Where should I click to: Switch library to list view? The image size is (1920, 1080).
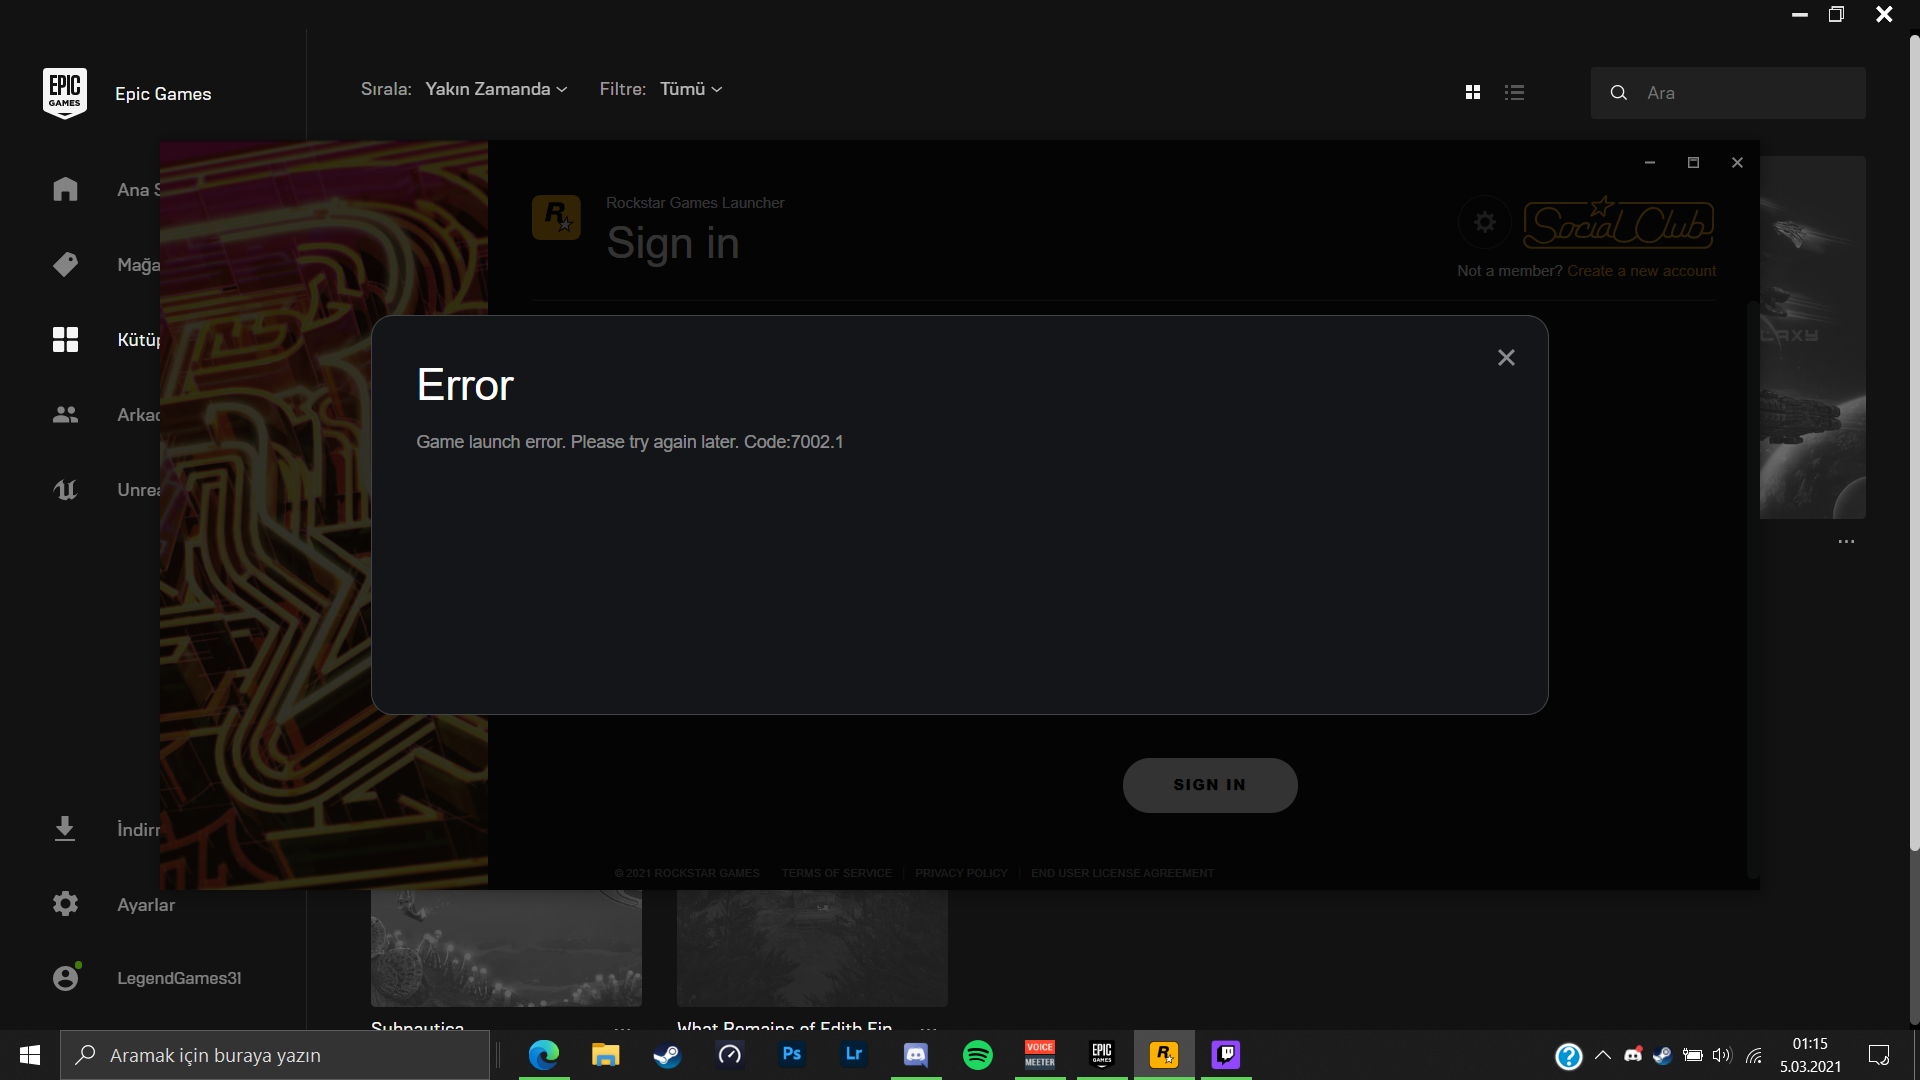click(1515, 92)
